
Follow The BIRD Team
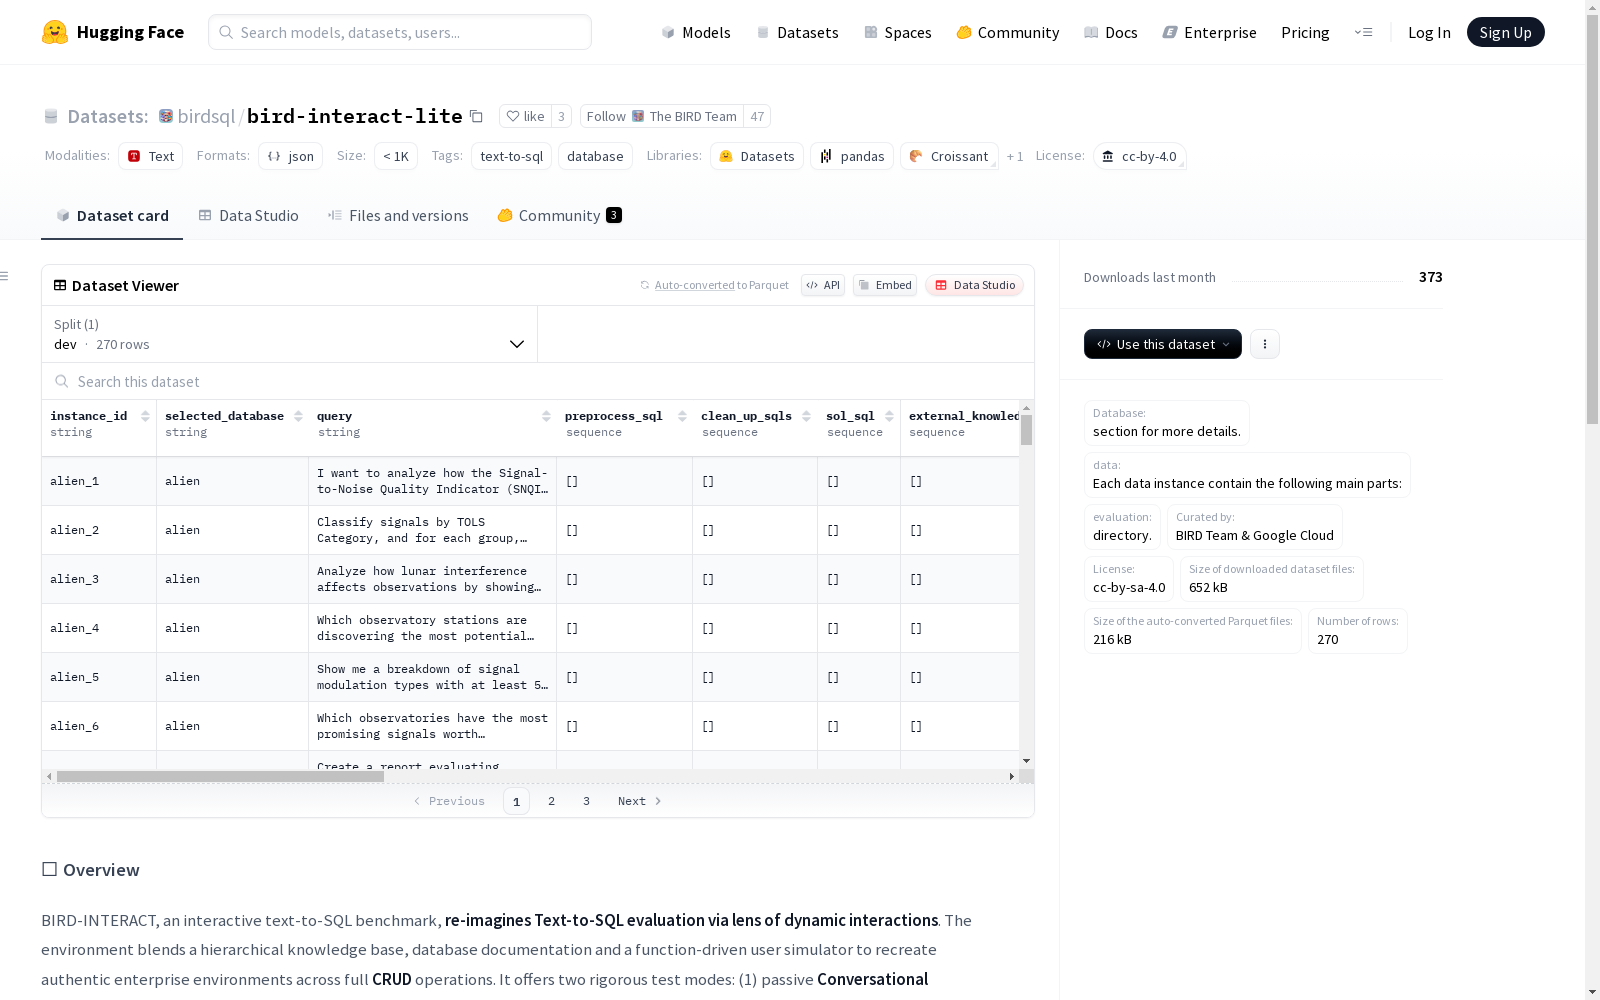point(662,116)
